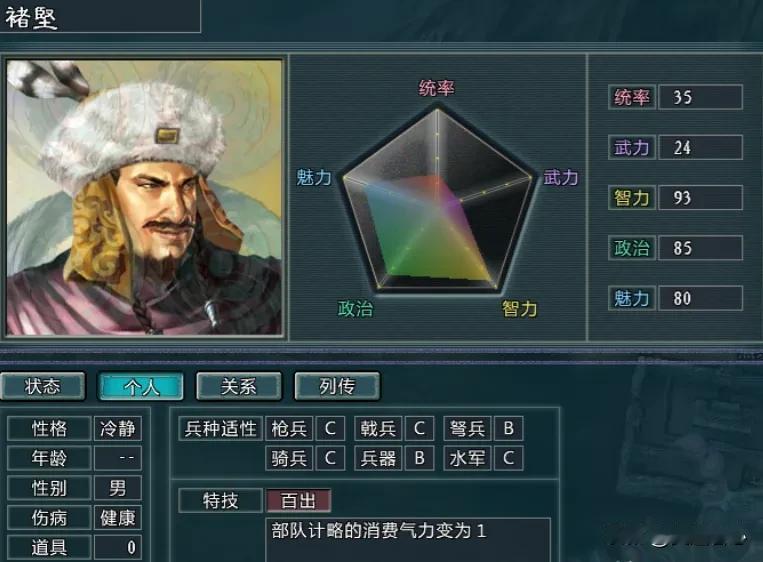Viewport: 763px width, 562px height.
Task: Click the 性格 value 冷静
Action: point(118,429)
